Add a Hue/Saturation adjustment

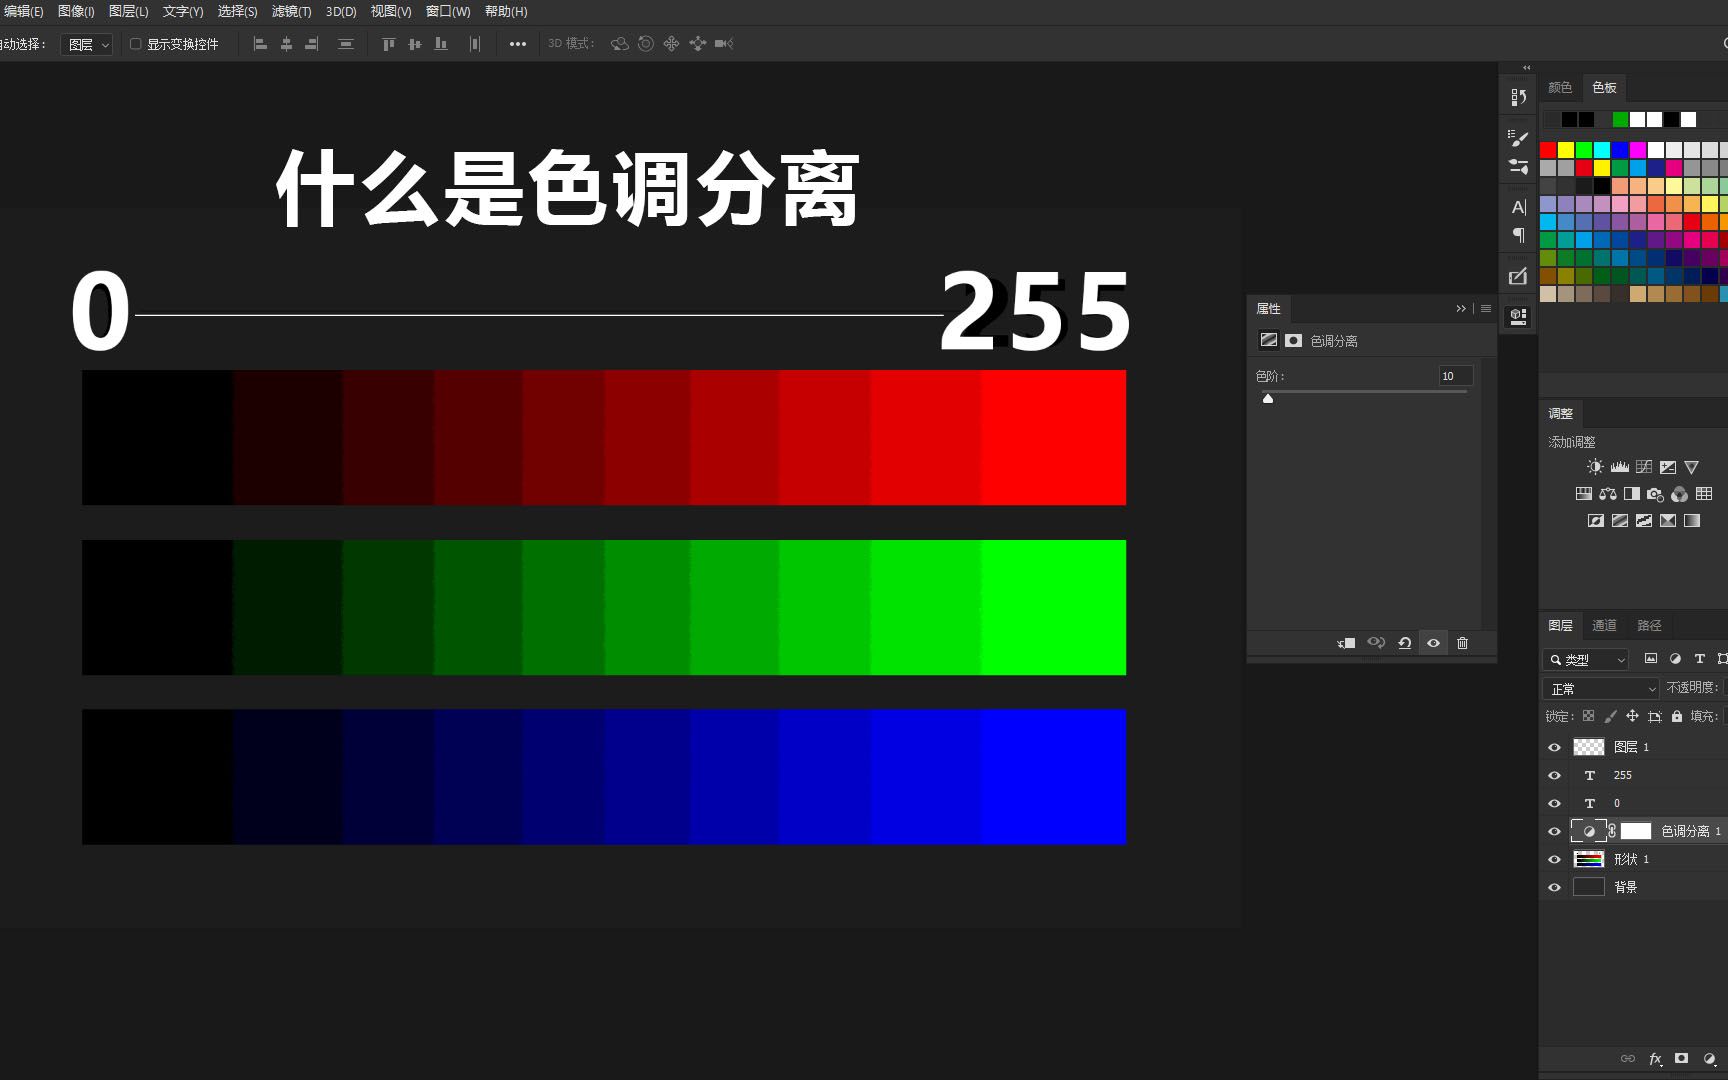(x=1583, y=494)
